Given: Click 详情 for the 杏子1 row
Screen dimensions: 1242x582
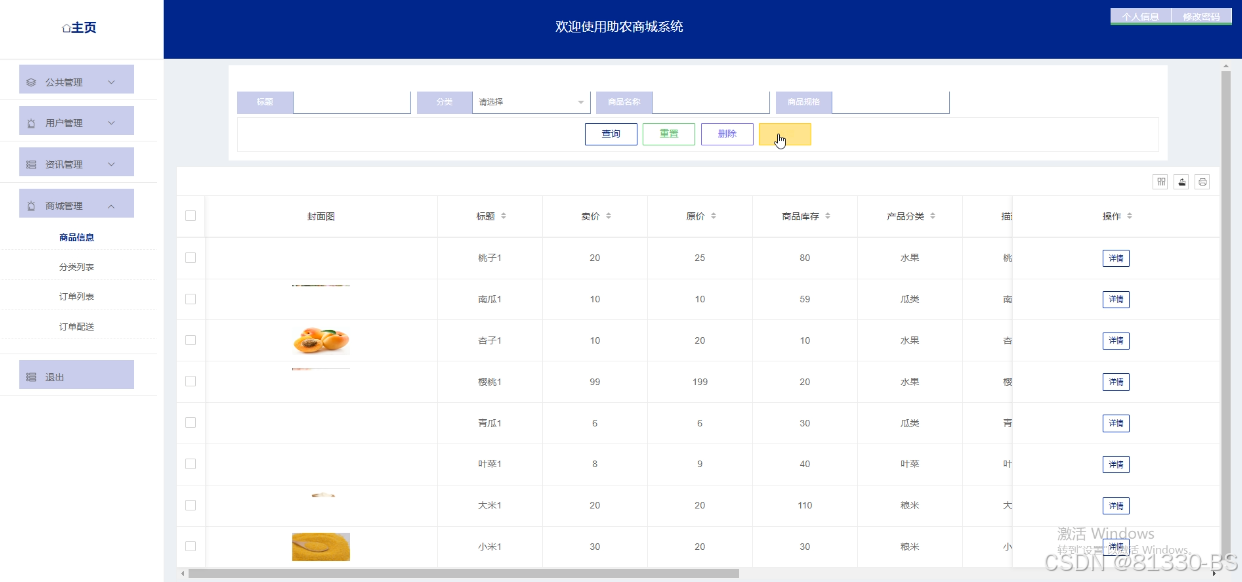Looking at the screenshot, I should point(1116,341).
